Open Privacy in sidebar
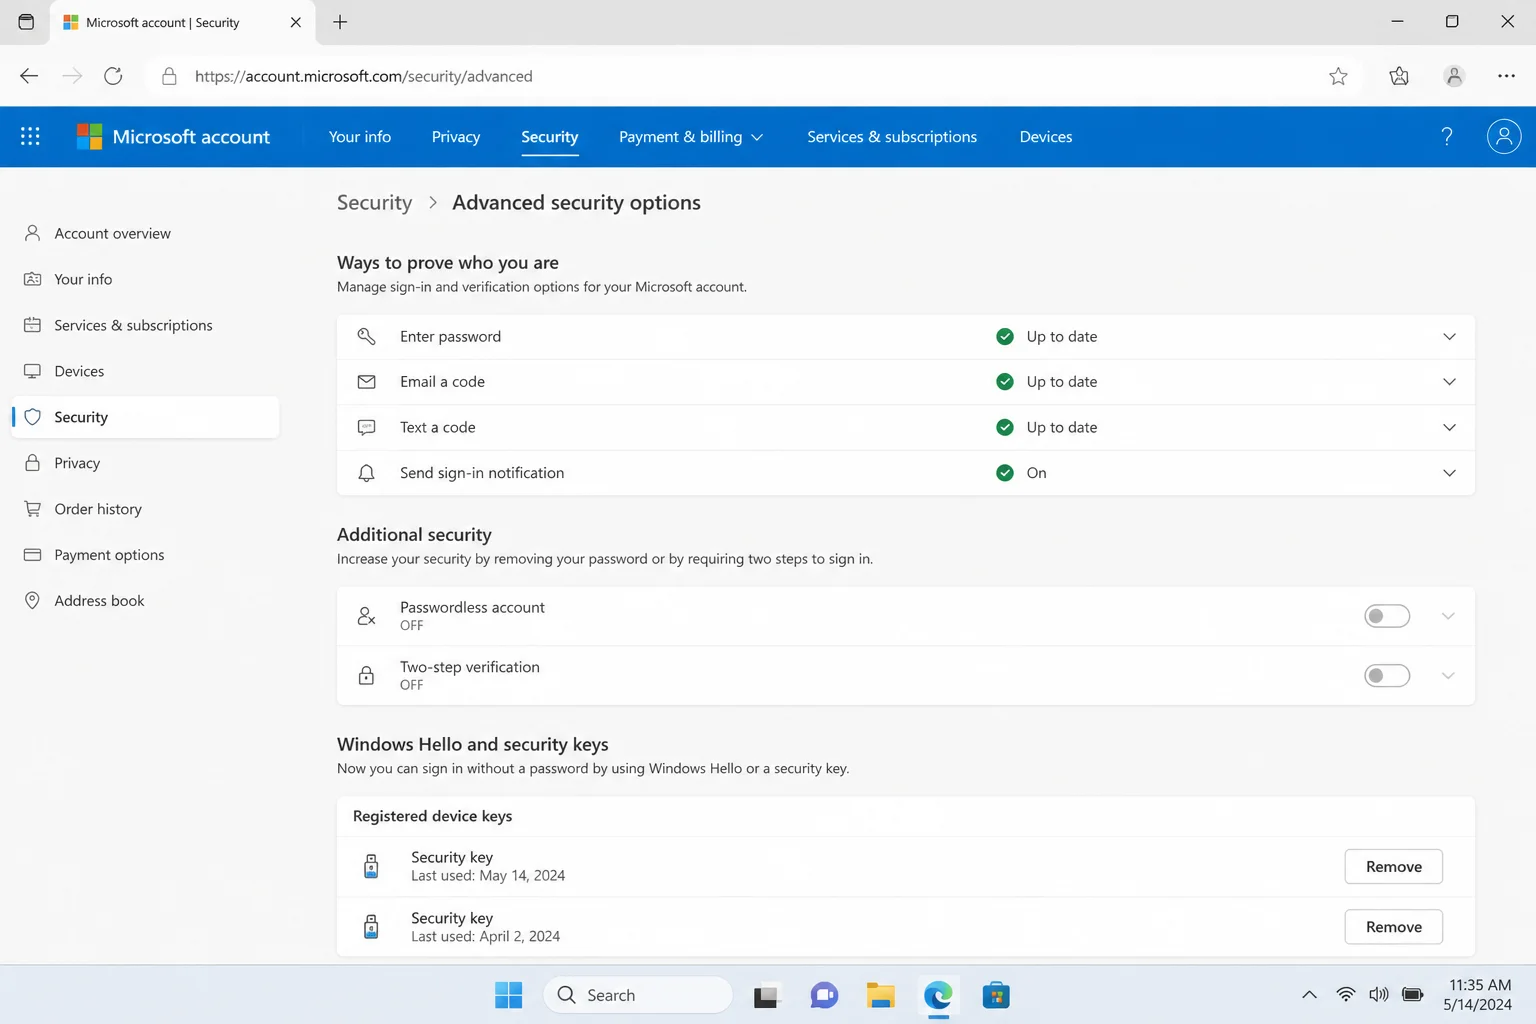 tap(146, 463)
